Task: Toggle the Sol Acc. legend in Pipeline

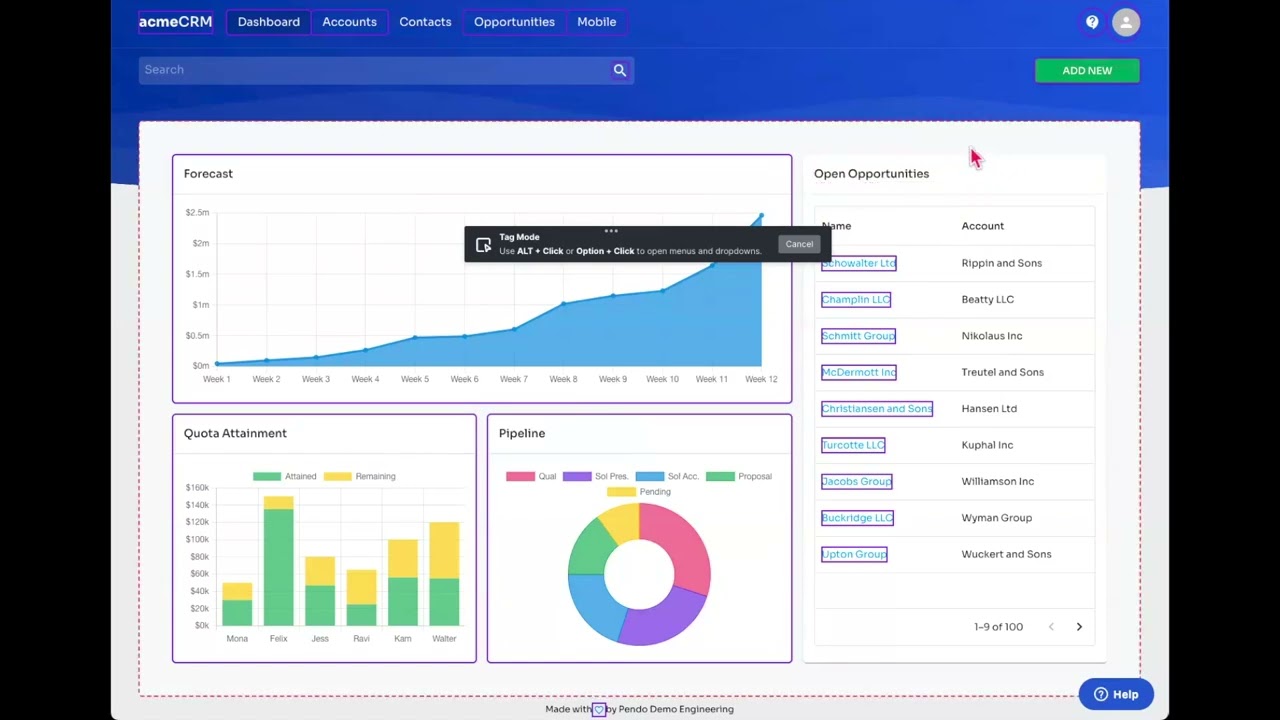Action: 667,476
